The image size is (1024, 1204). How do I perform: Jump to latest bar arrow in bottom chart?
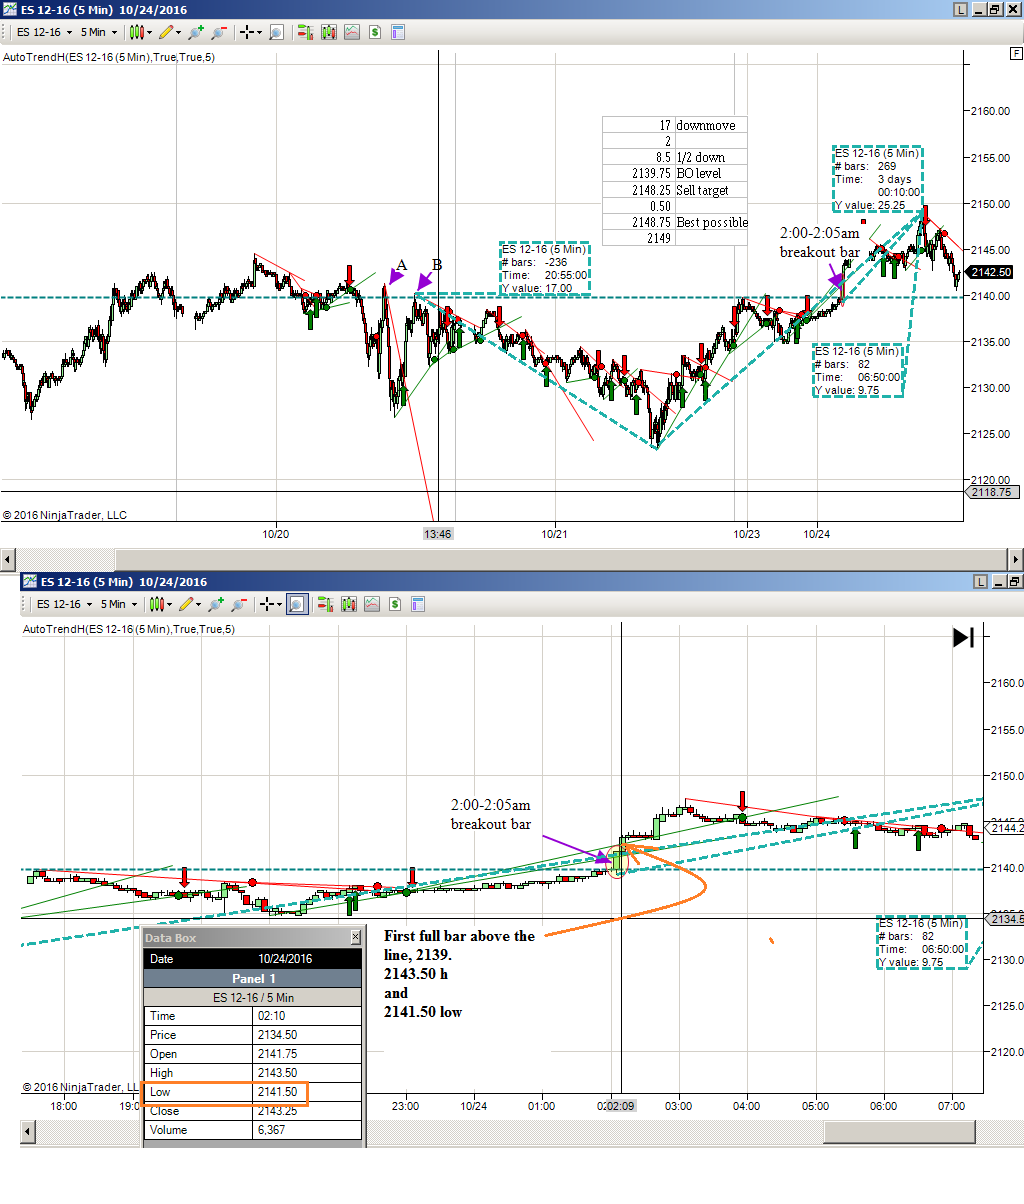coord(963,637)
